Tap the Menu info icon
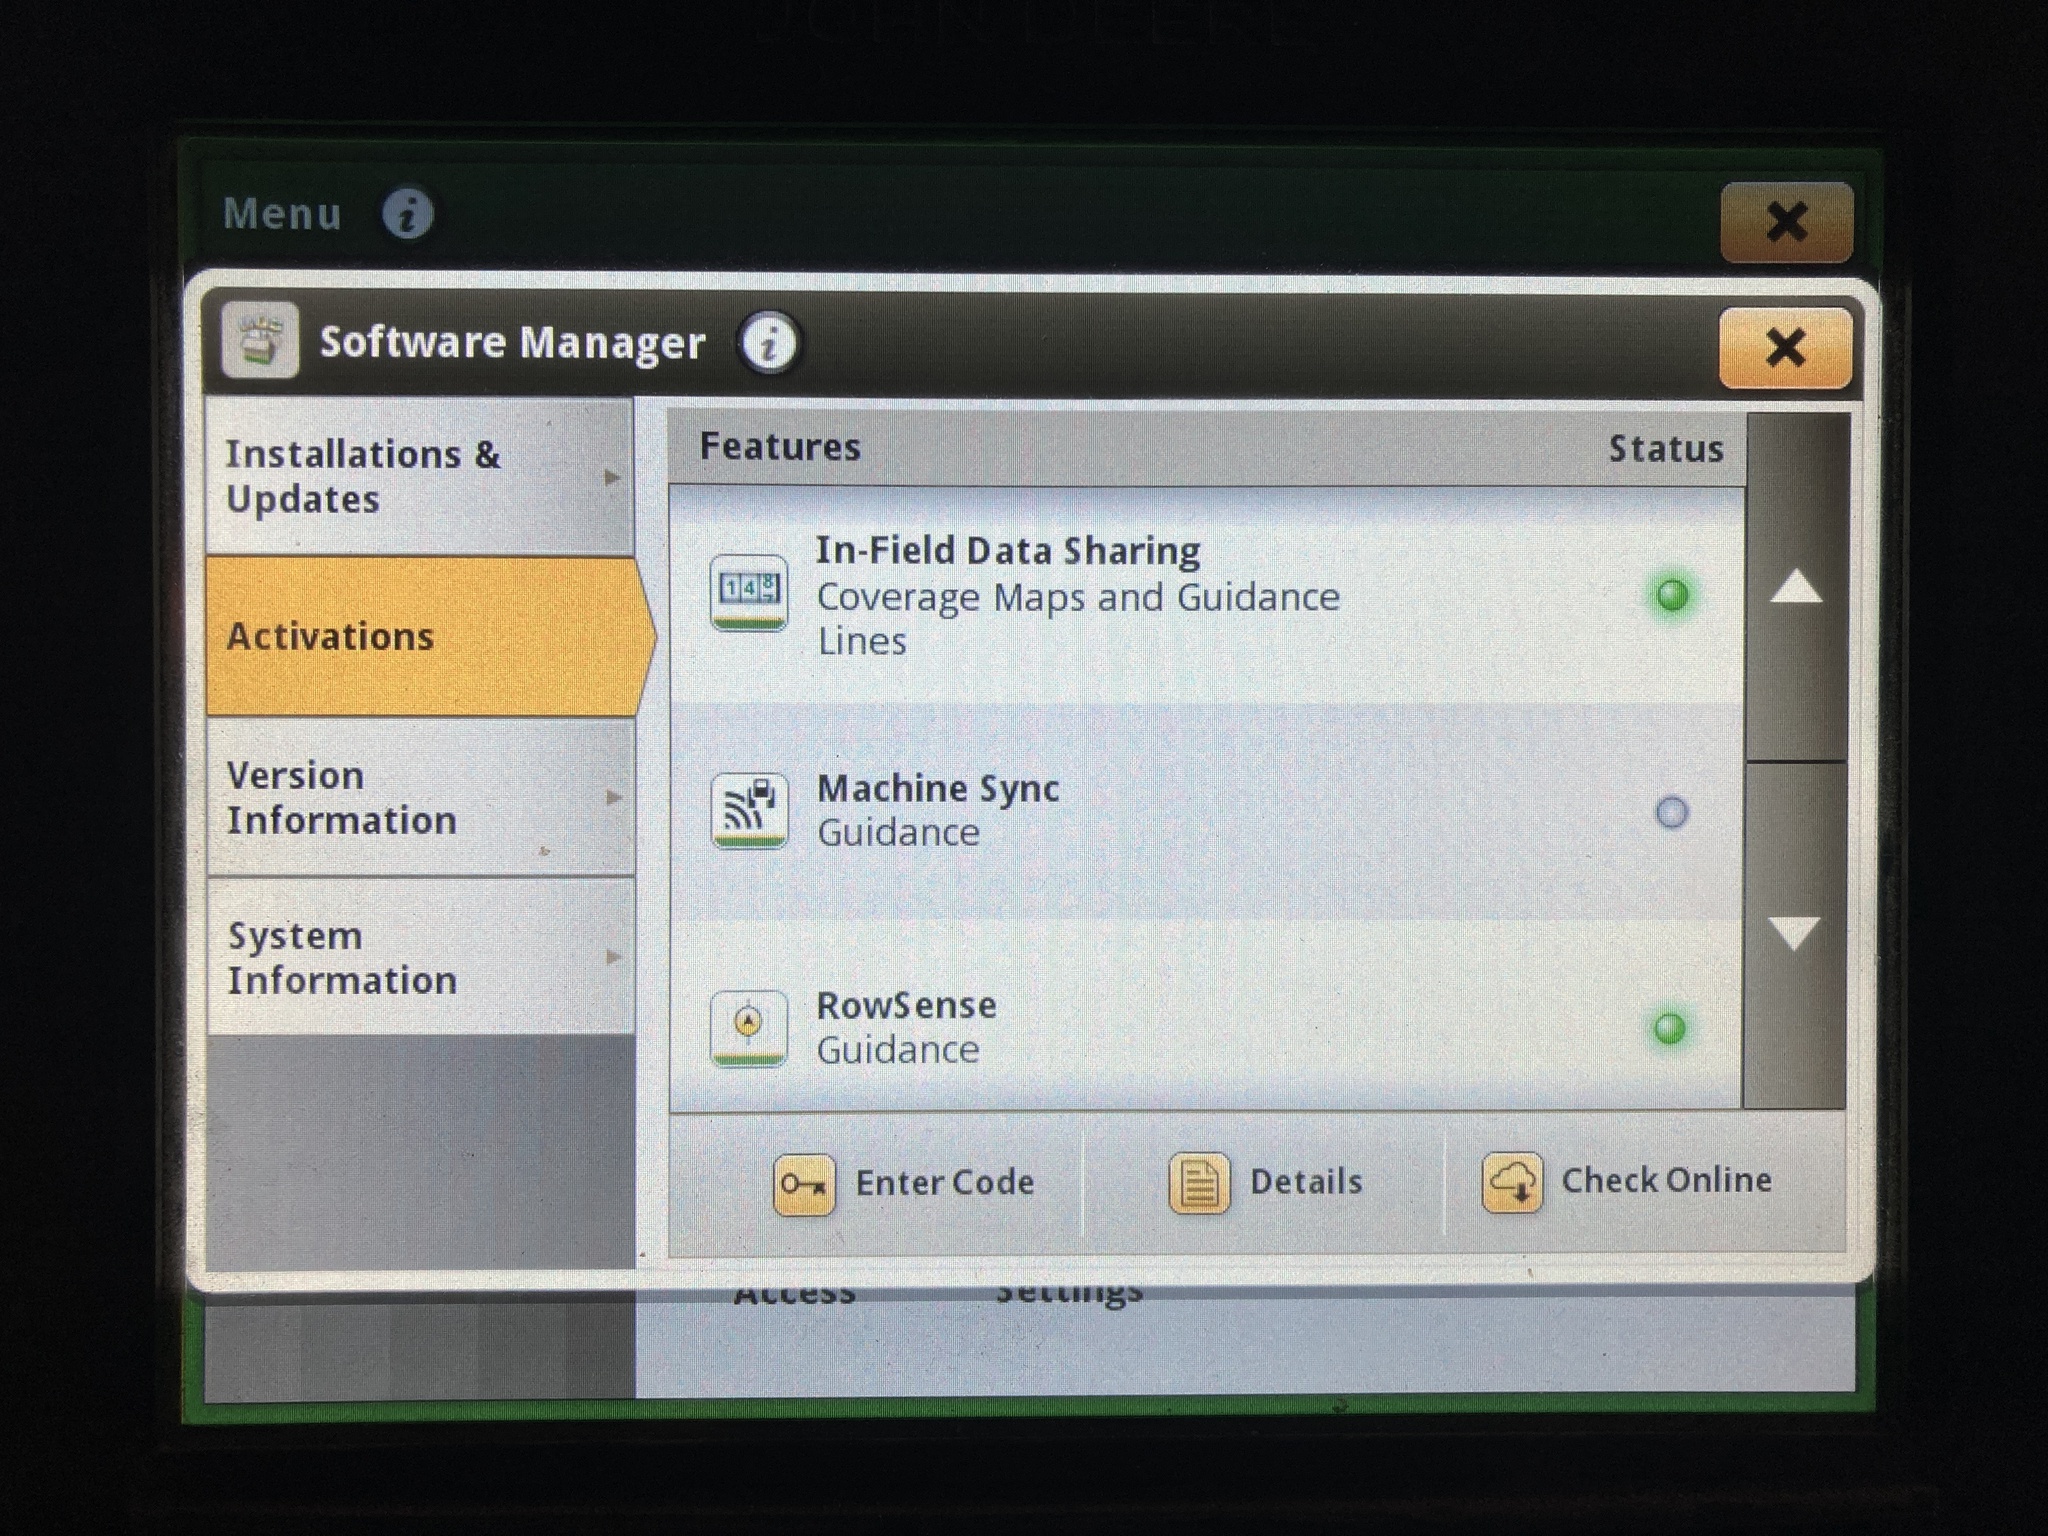 [x=407, y=213]
